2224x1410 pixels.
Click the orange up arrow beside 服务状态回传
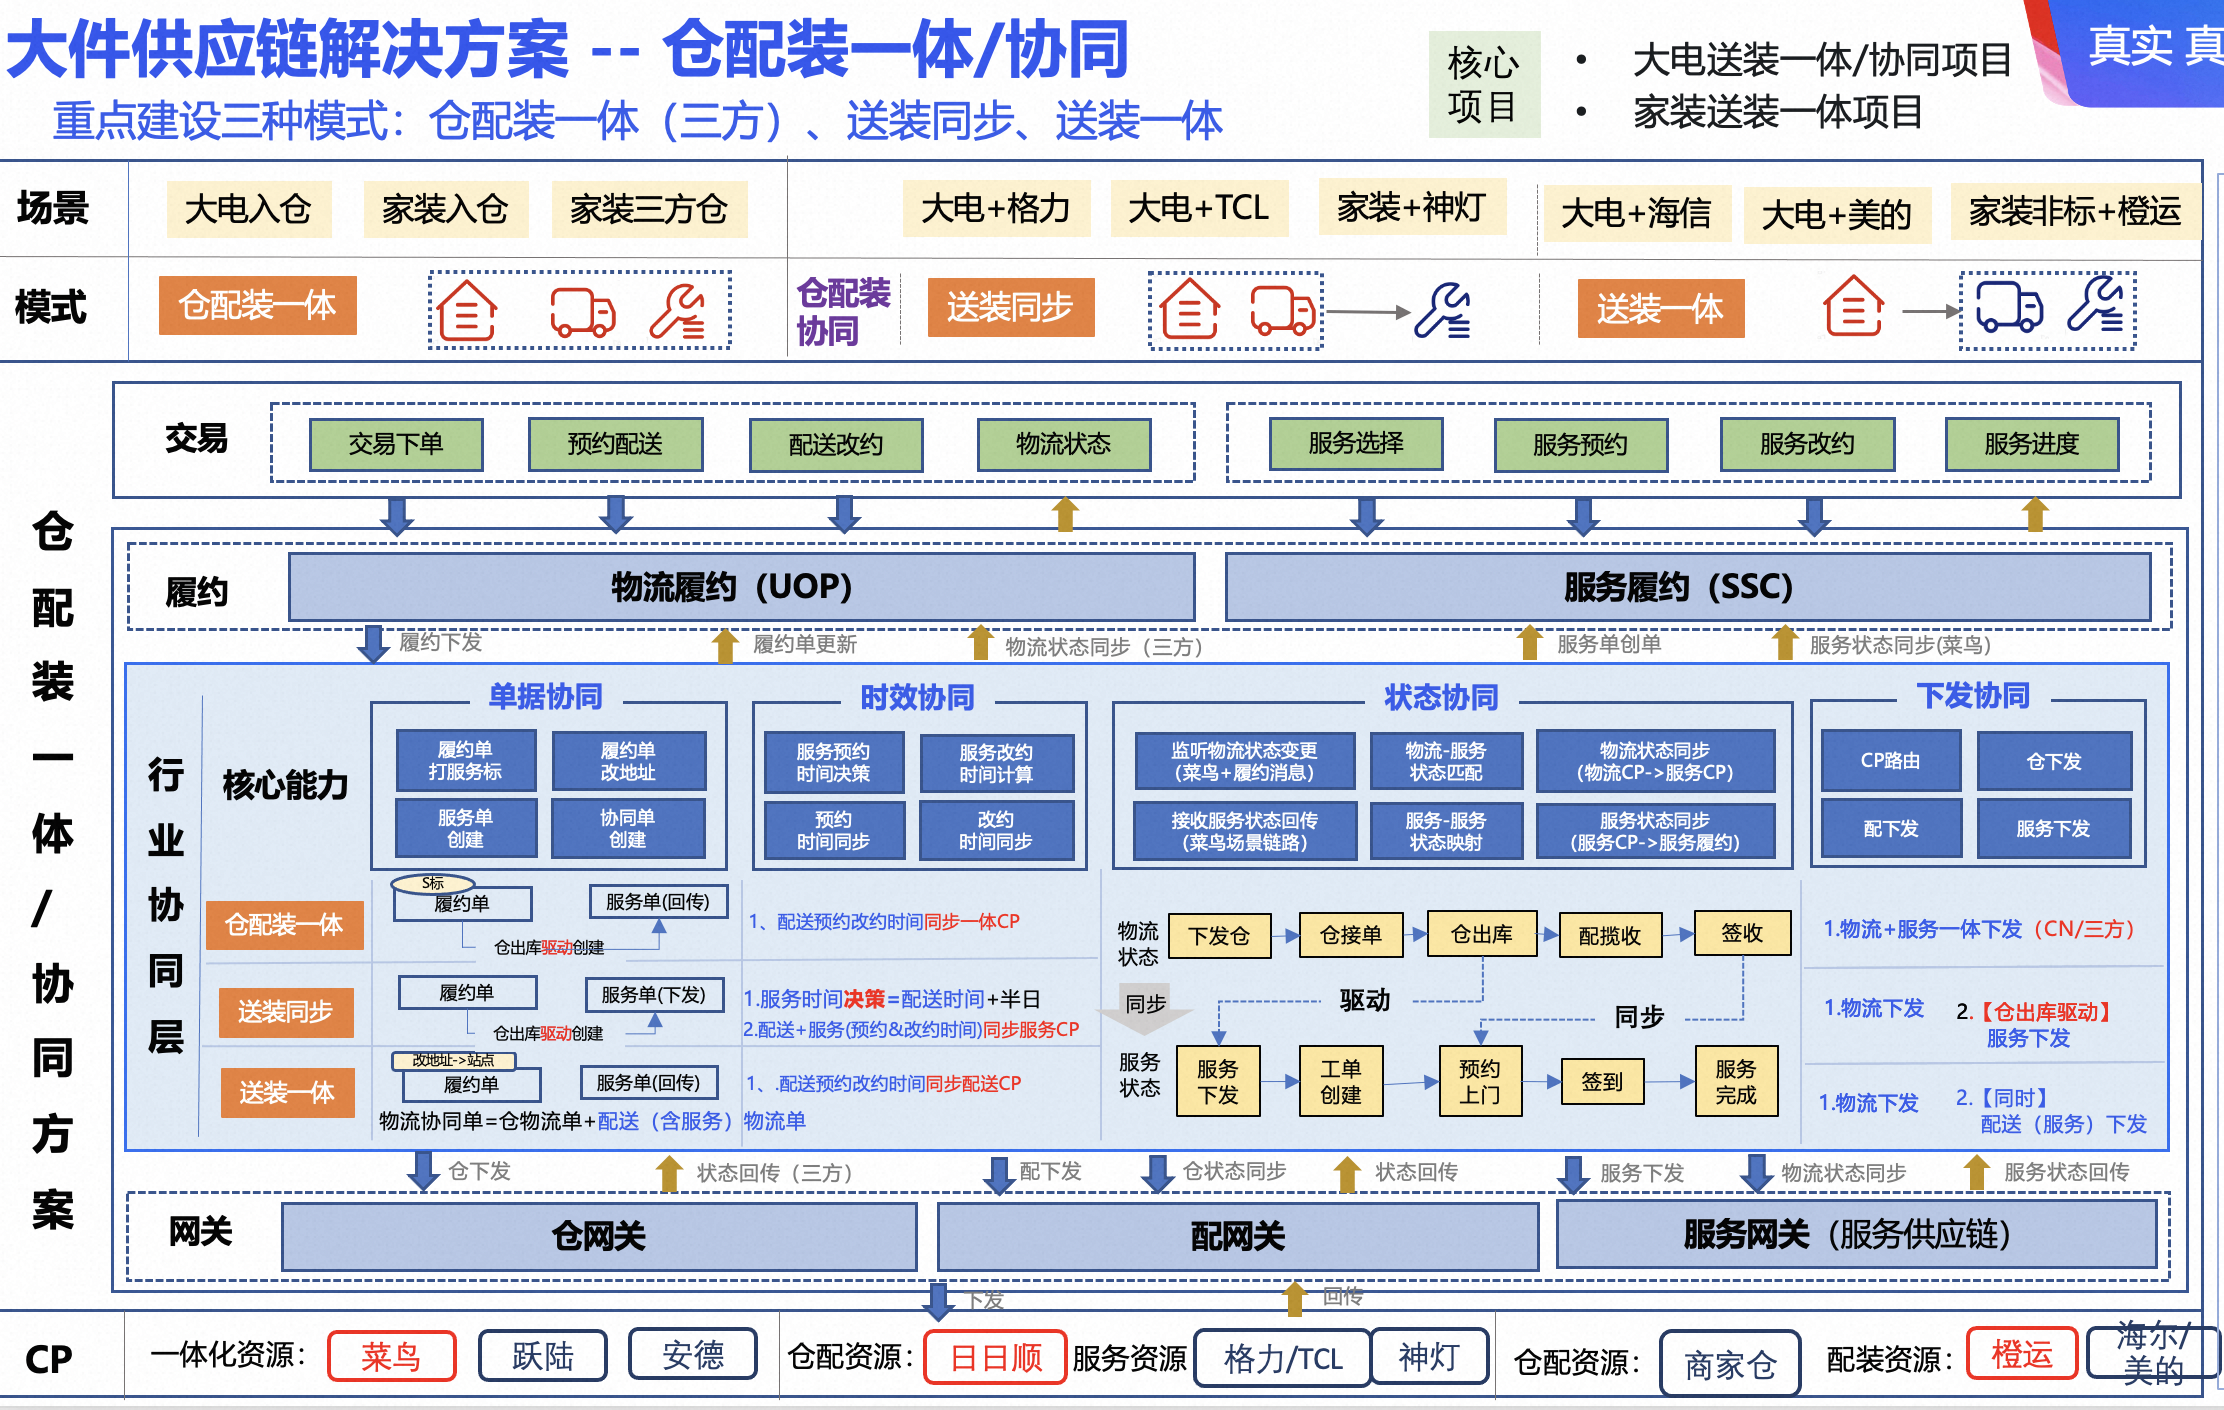point(1976,1172)
